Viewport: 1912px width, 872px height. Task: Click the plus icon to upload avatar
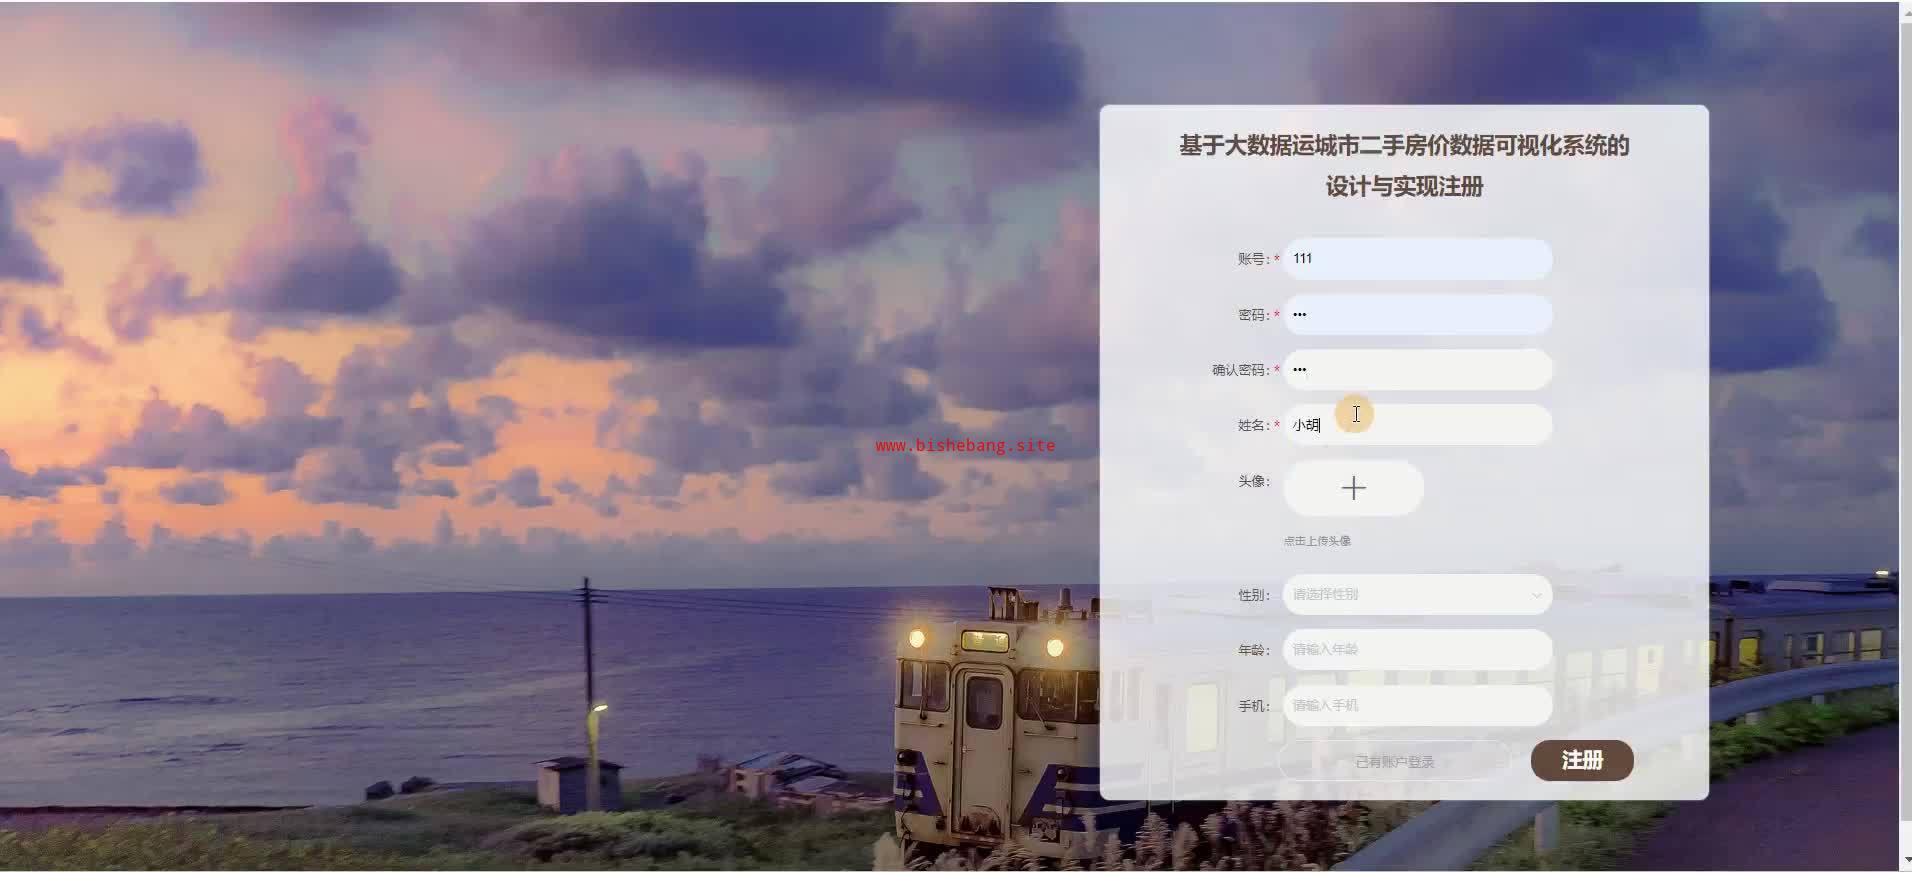click(x=1353, y=488)
